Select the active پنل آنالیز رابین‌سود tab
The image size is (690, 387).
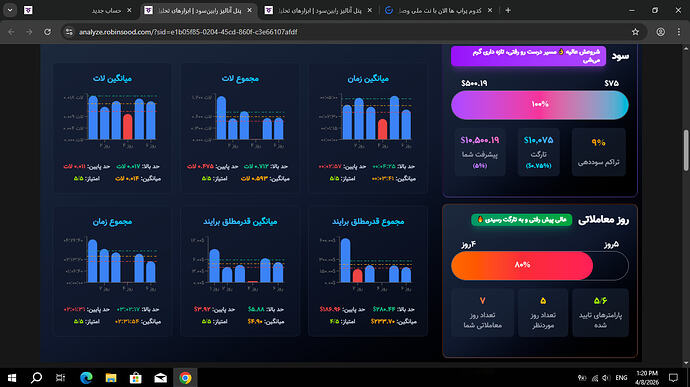tap(199, 10)
